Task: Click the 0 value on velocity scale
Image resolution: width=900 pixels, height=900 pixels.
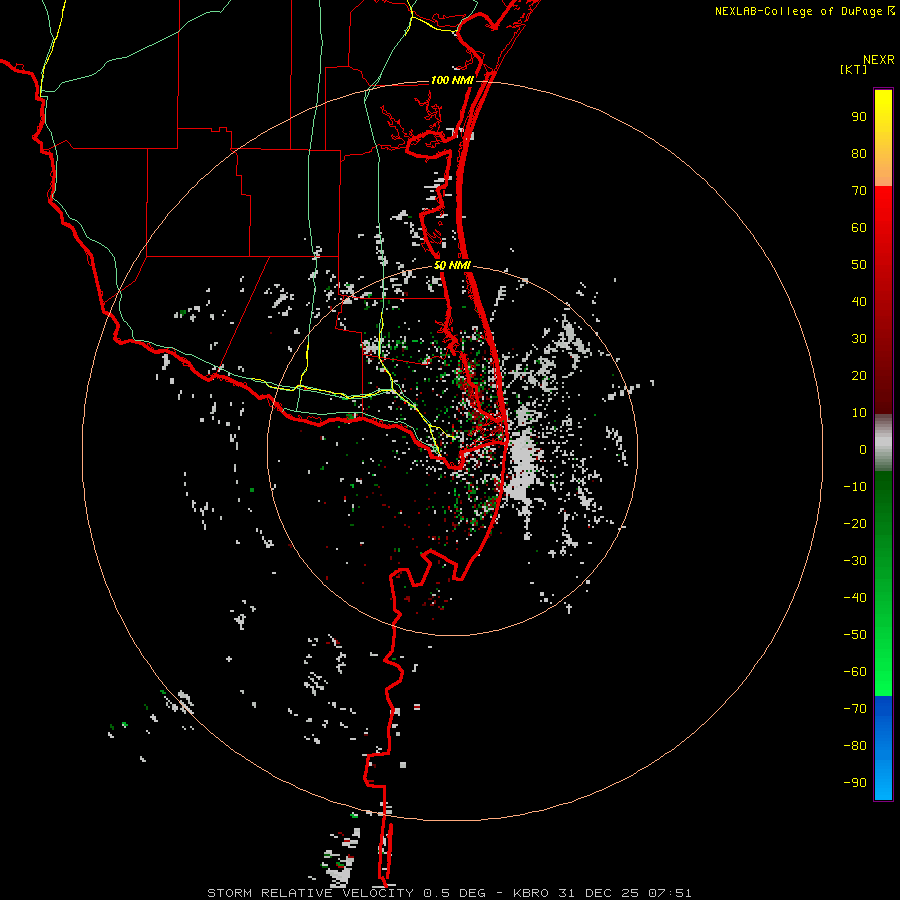Action: [x=863, y=450]
